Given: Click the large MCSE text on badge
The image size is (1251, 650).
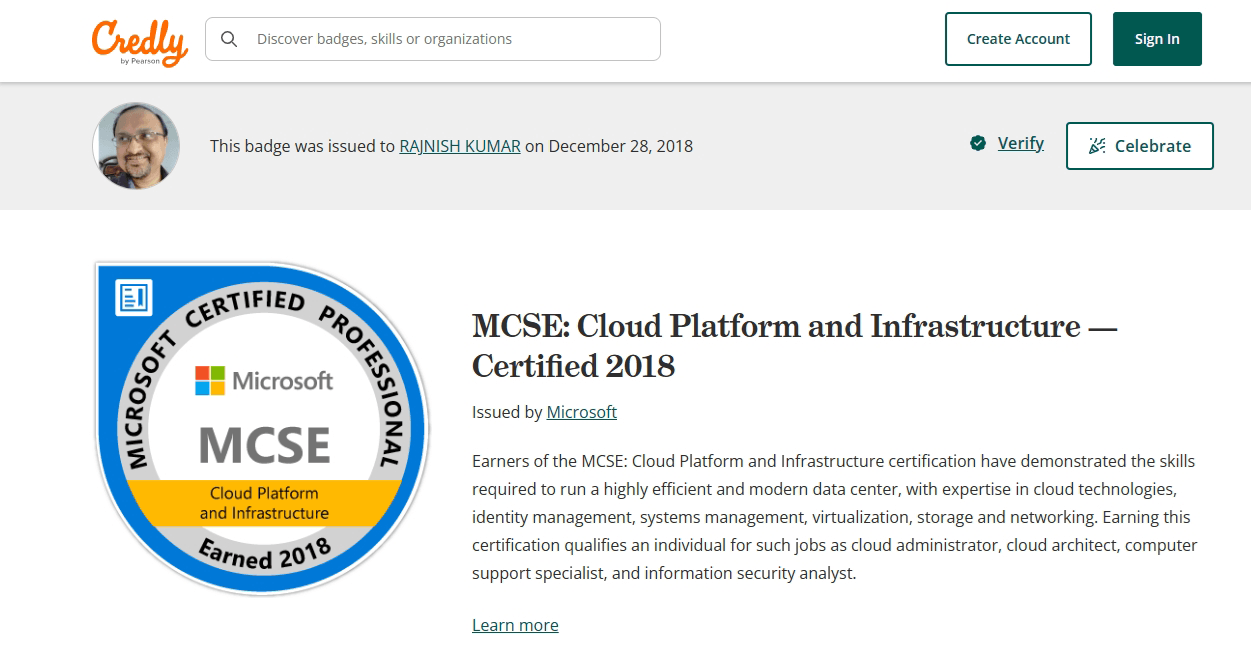Looking at the screenshot, I should (x=264, y=445).
